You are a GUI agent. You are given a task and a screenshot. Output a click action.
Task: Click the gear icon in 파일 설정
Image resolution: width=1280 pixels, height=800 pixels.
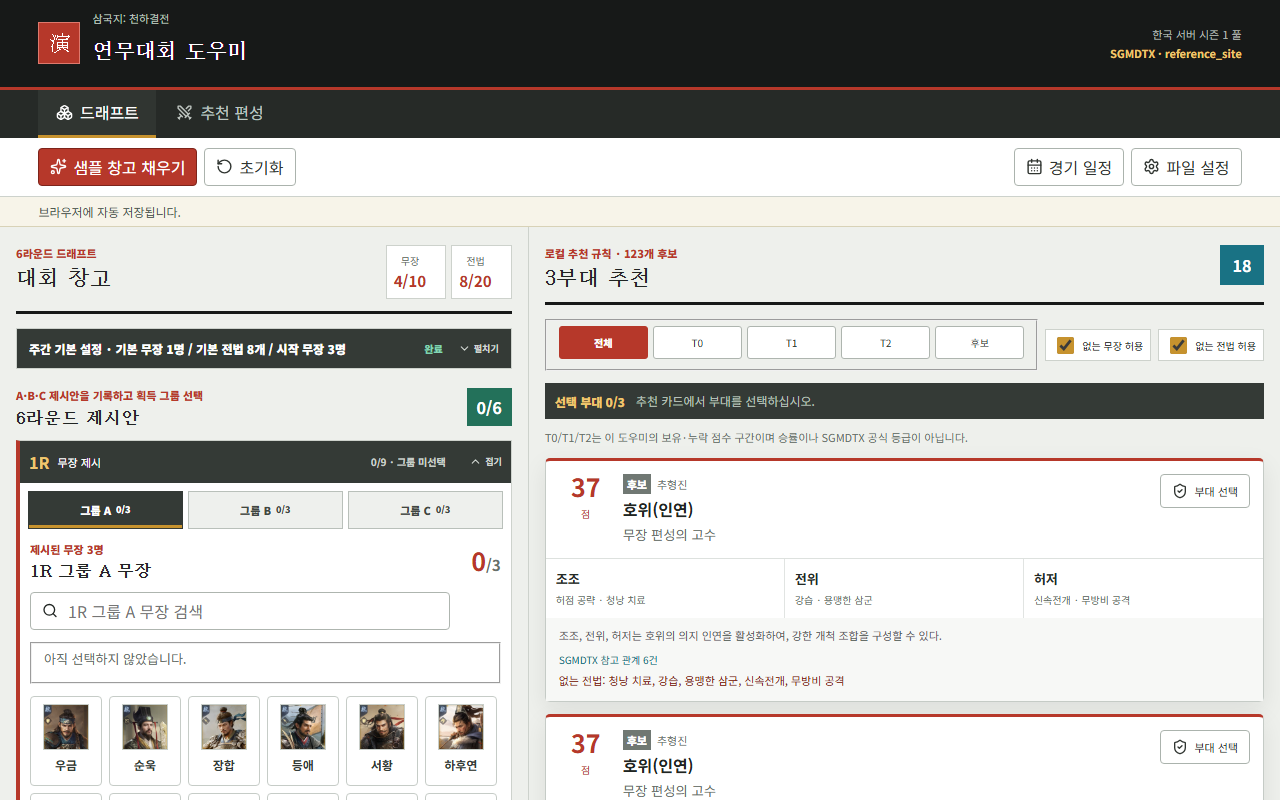[x=1151, y=167]
